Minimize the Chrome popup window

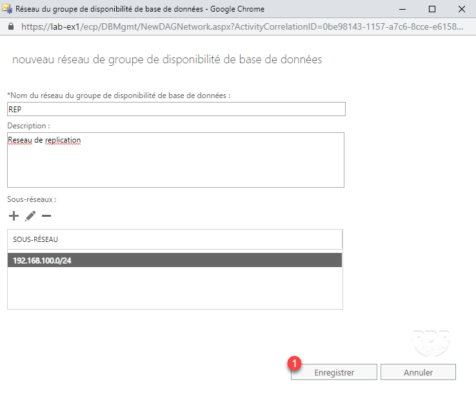click(403, 9)
